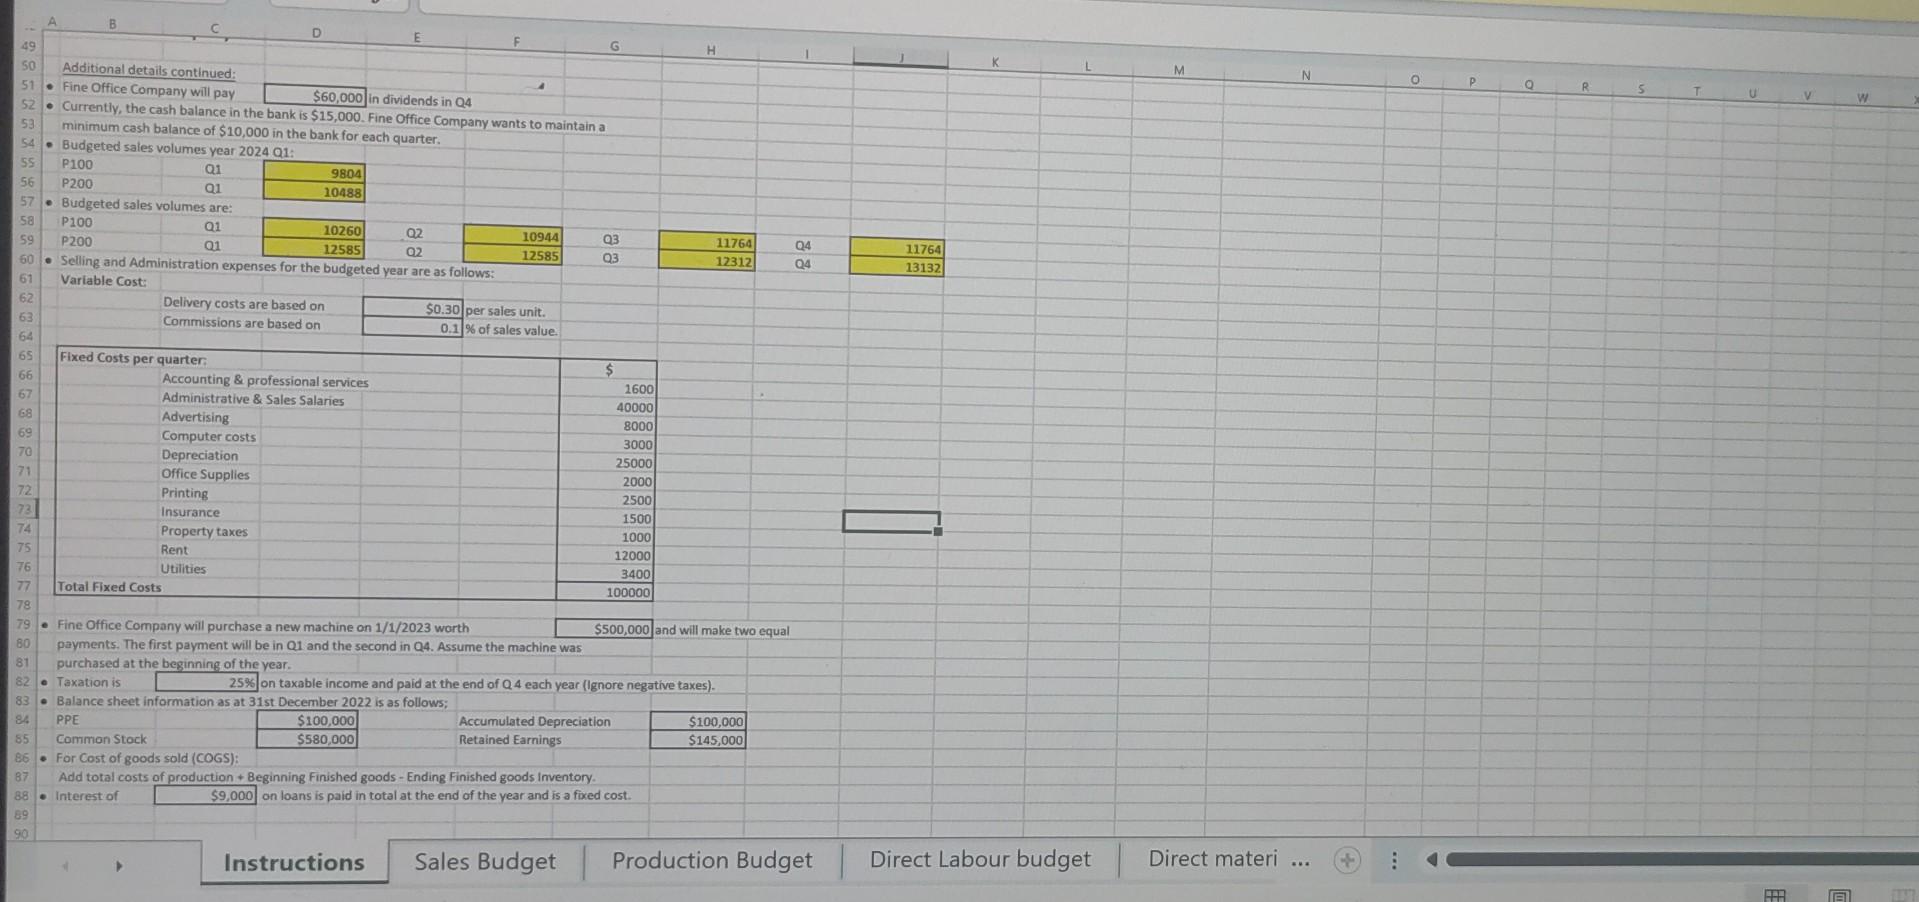This screenshot has width=1919, height=902.
Task: Select yellow cell containing 10488
Action: (314, 192)
